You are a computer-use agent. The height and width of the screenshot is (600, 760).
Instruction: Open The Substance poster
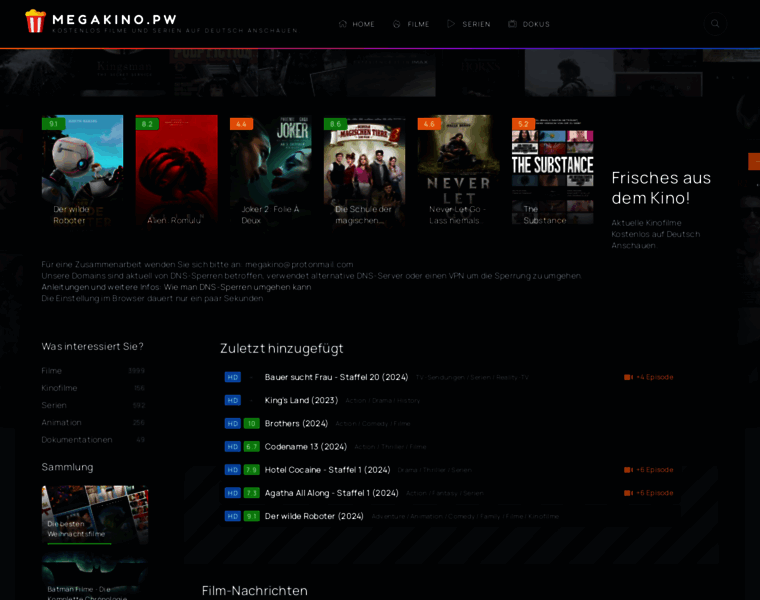click(x=553, y=170)
